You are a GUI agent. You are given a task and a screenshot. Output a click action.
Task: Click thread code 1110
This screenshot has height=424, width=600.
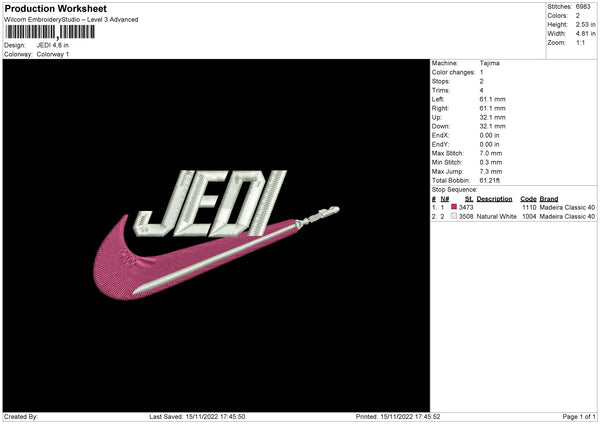(x=529, y=207)
